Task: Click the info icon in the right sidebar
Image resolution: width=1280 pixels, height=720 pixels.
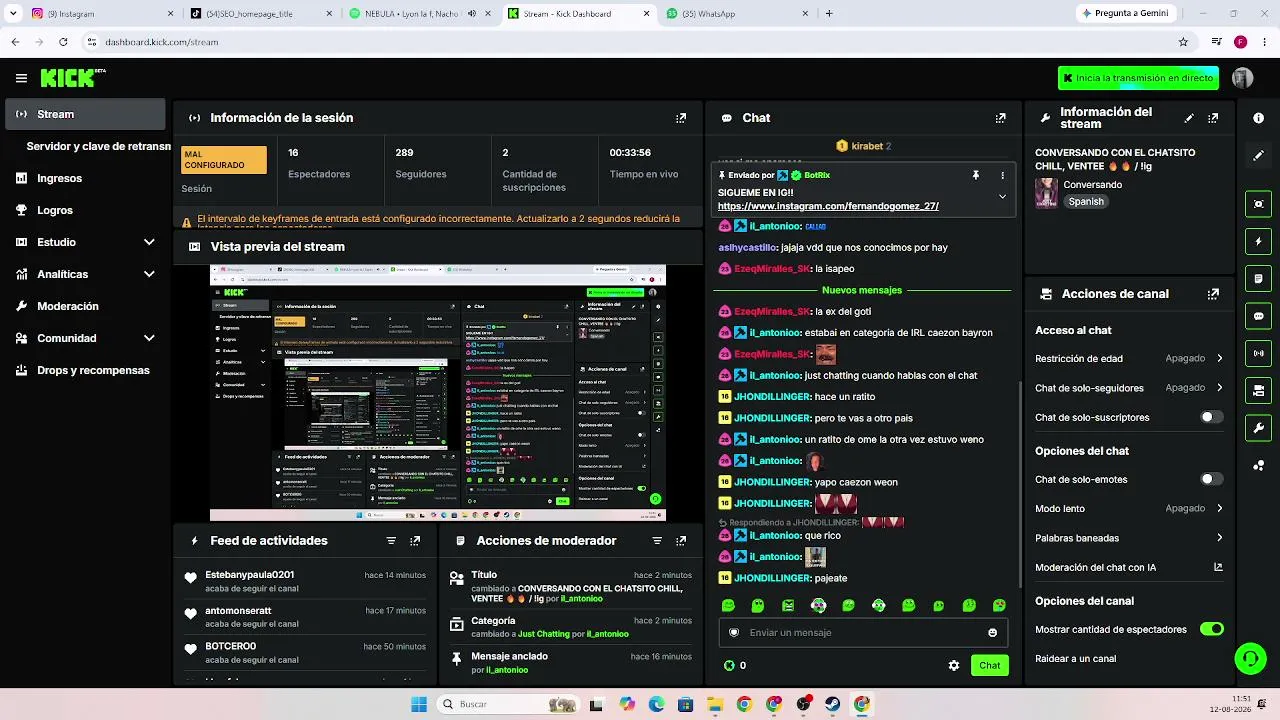Action: [x=1258, y=118]
